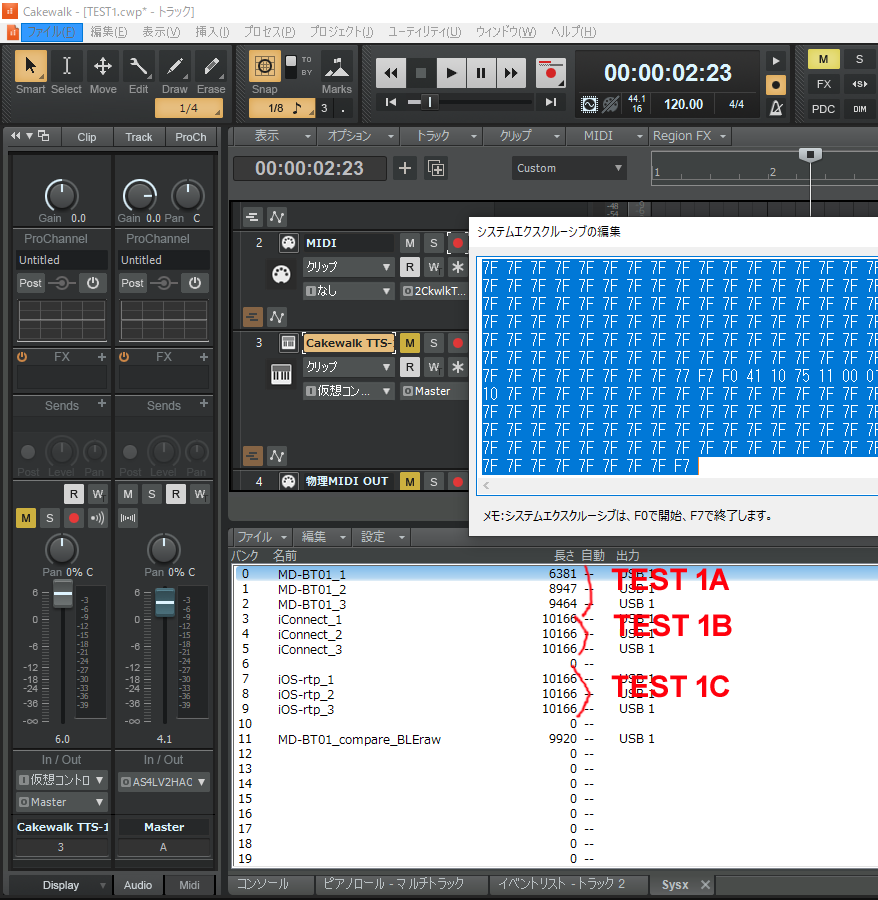878x900 pixels.
Task: Pause playback in the transport
Action: pyautogui.click(x=481, y=73)
